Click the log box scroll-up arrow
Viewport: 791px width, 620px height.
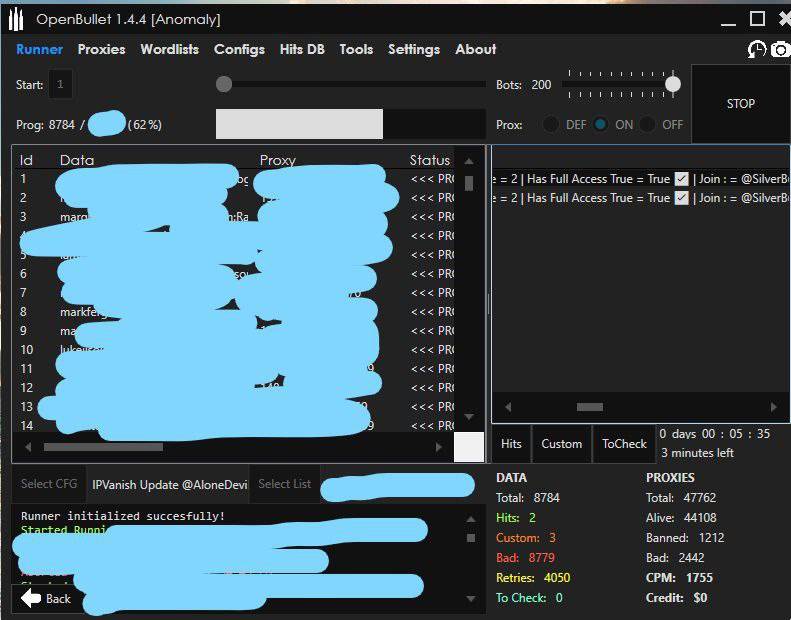(x=471, y=519)
